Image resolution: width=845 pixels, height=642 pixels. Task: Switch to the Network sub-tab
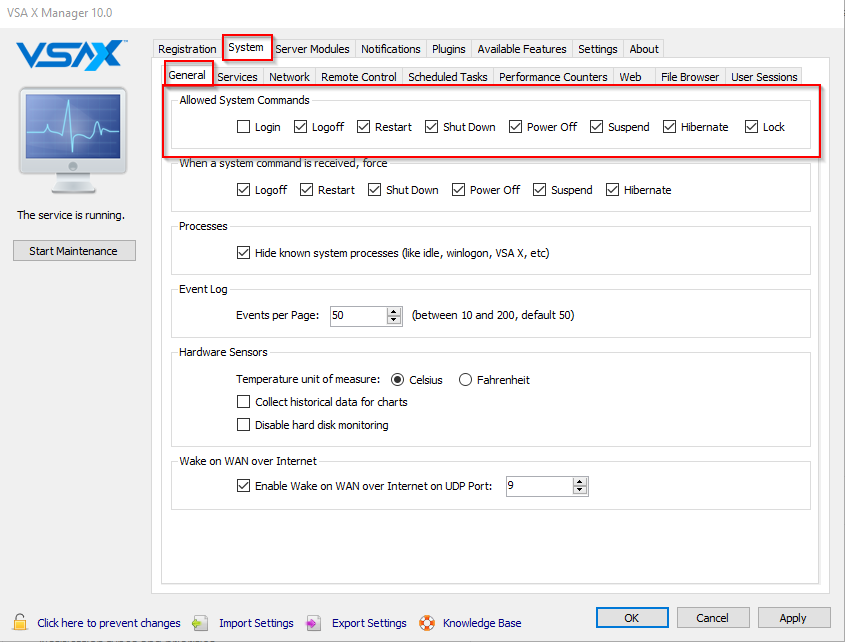click(x=289, y=77)
